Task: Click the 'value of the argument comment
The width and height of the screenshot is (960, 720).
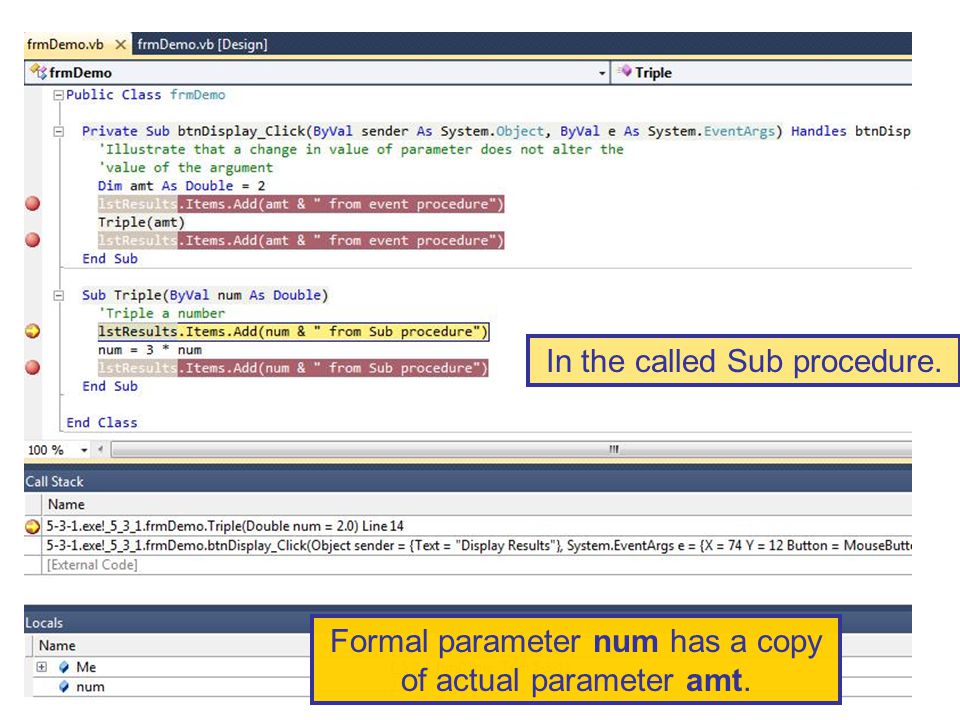Action: tap(186, 168)
